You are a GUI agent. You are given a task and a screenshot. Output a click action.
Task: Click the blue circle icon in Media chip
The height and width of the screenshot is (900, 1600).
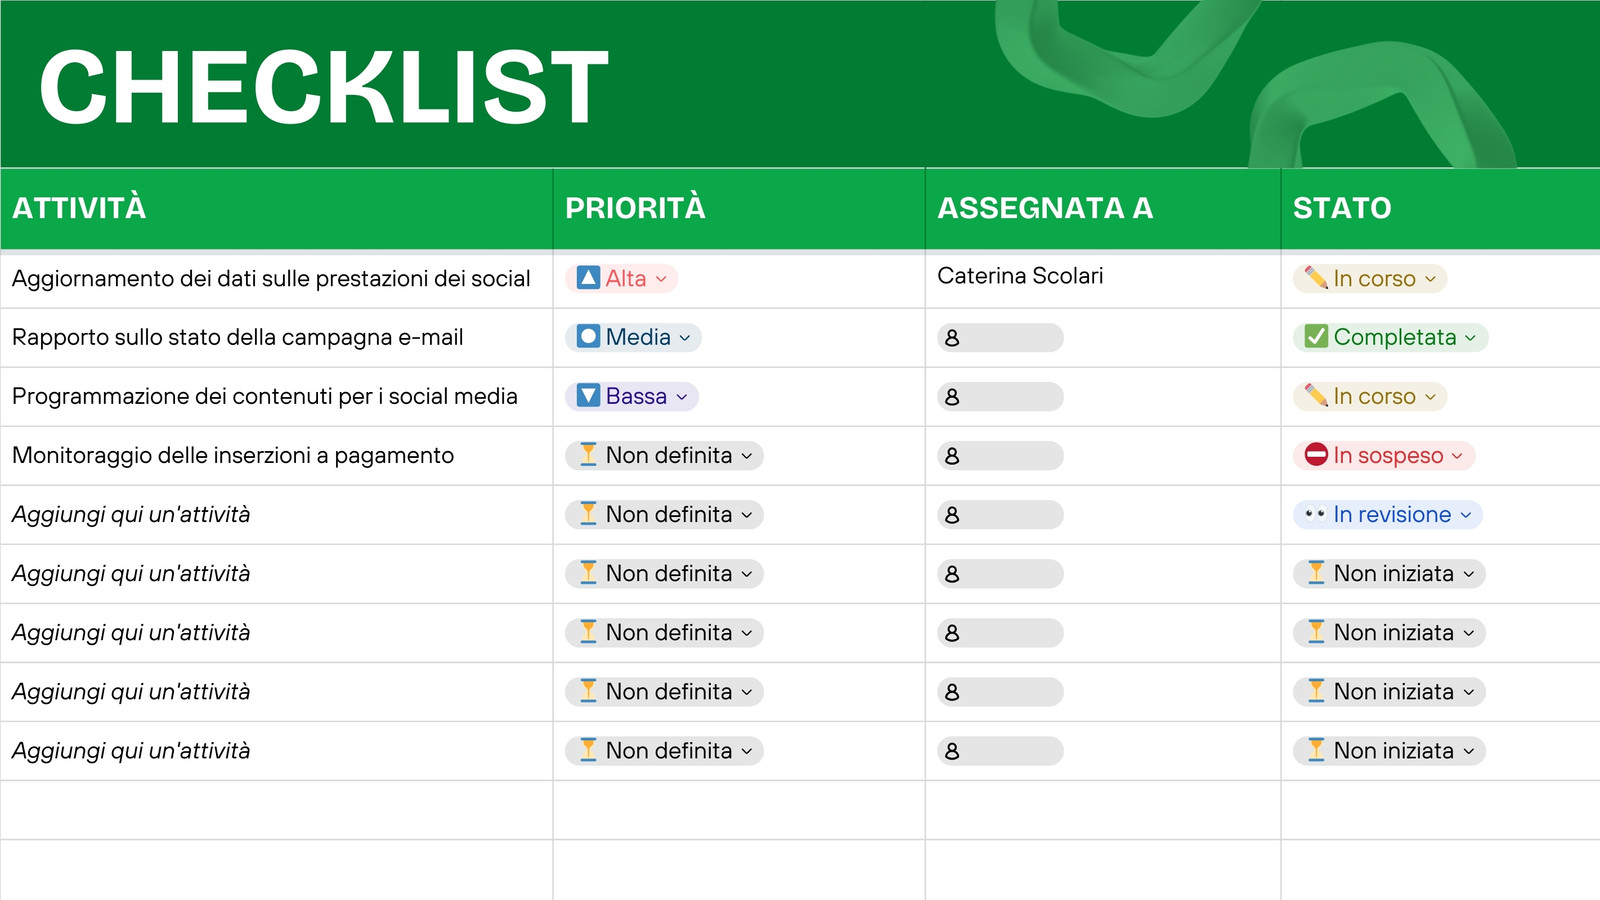[x=589, y=337]
